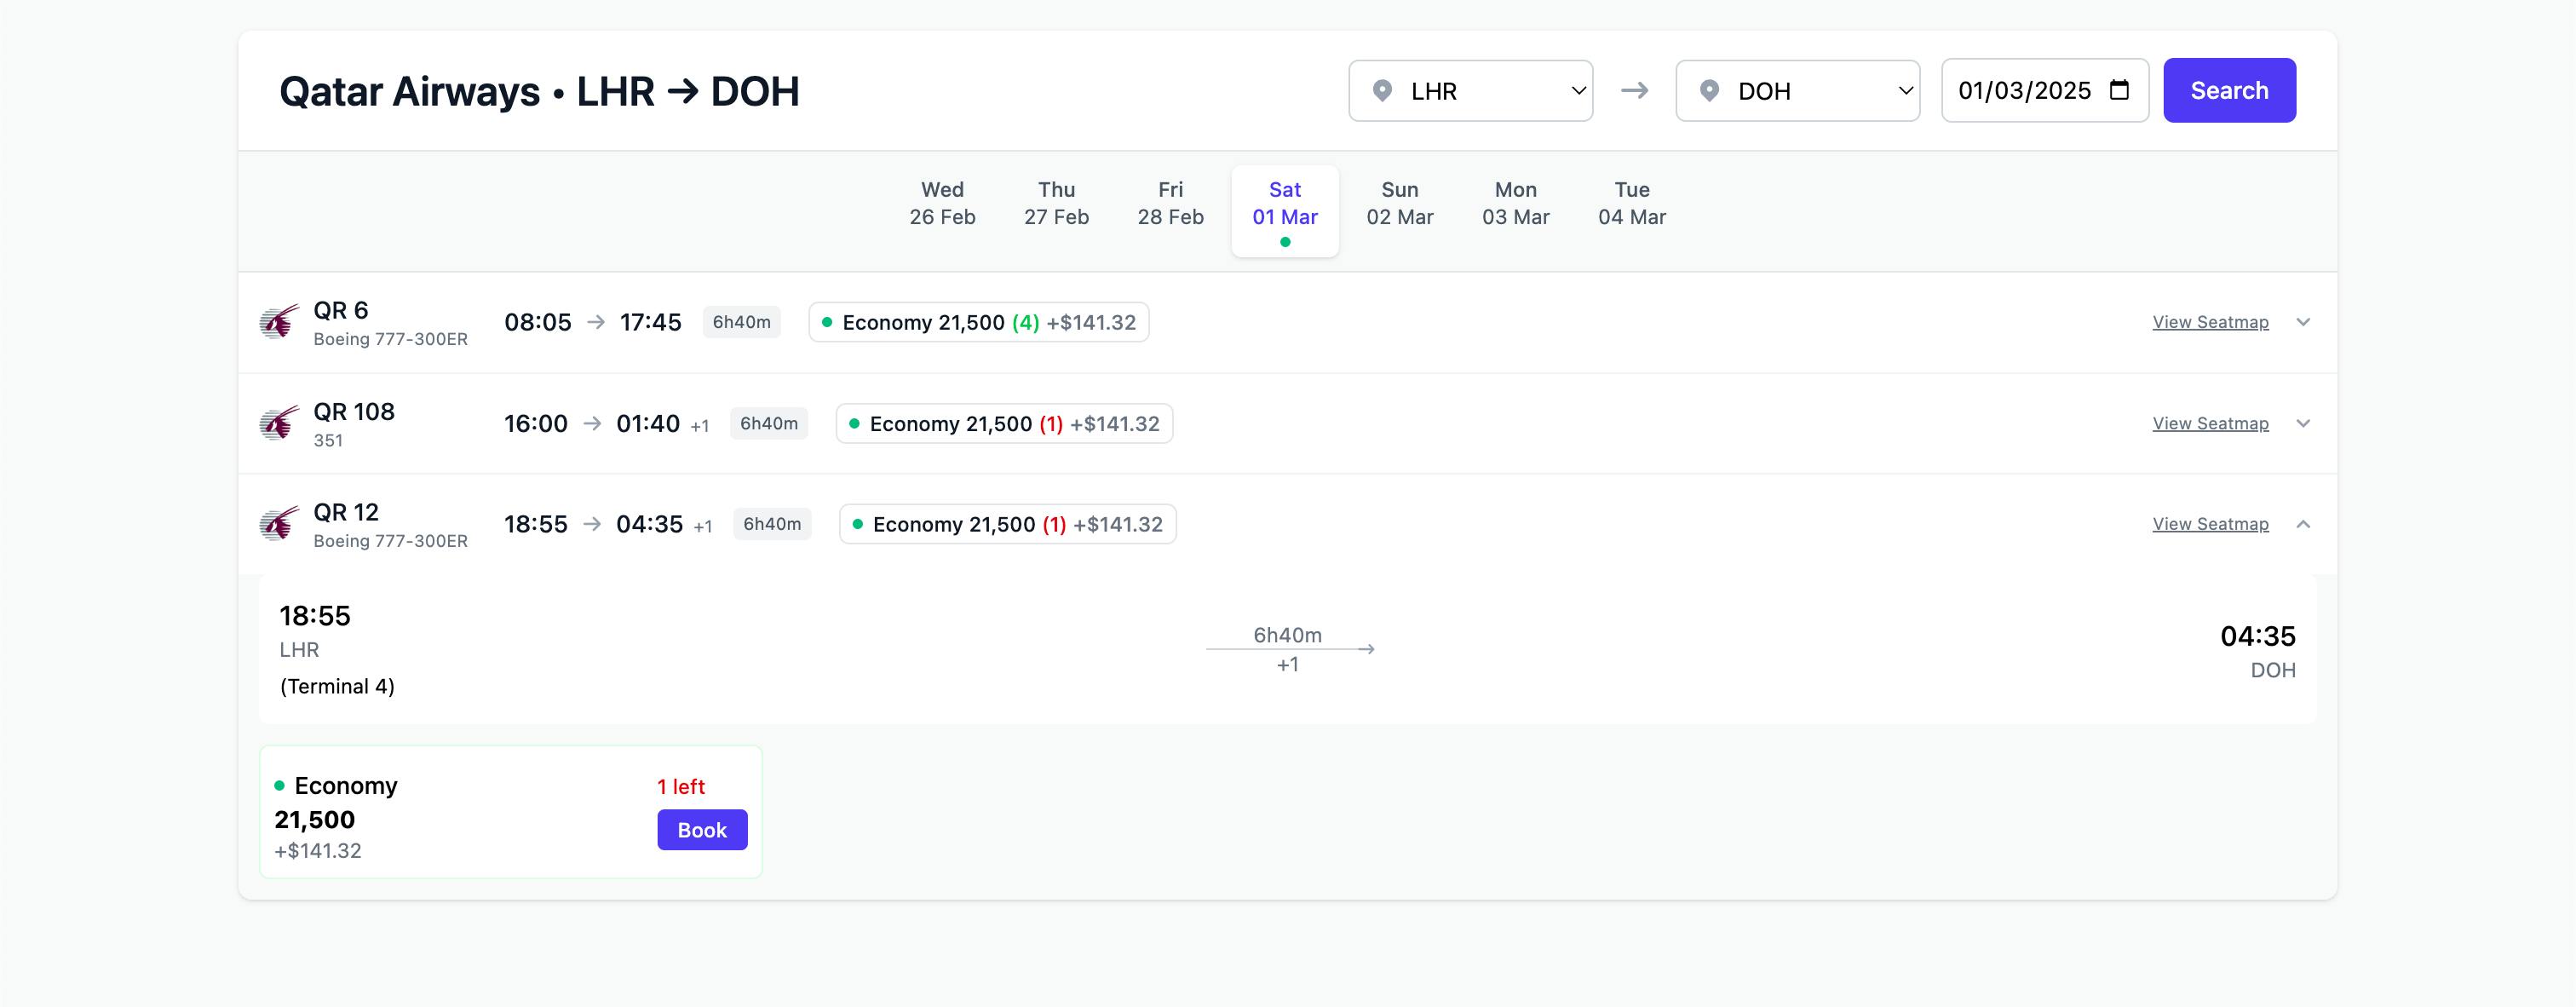Select the Fri 28 Feb date tab
Image resolution: width=2576 pixels, height=1007 pixels.
point(1170,203)
